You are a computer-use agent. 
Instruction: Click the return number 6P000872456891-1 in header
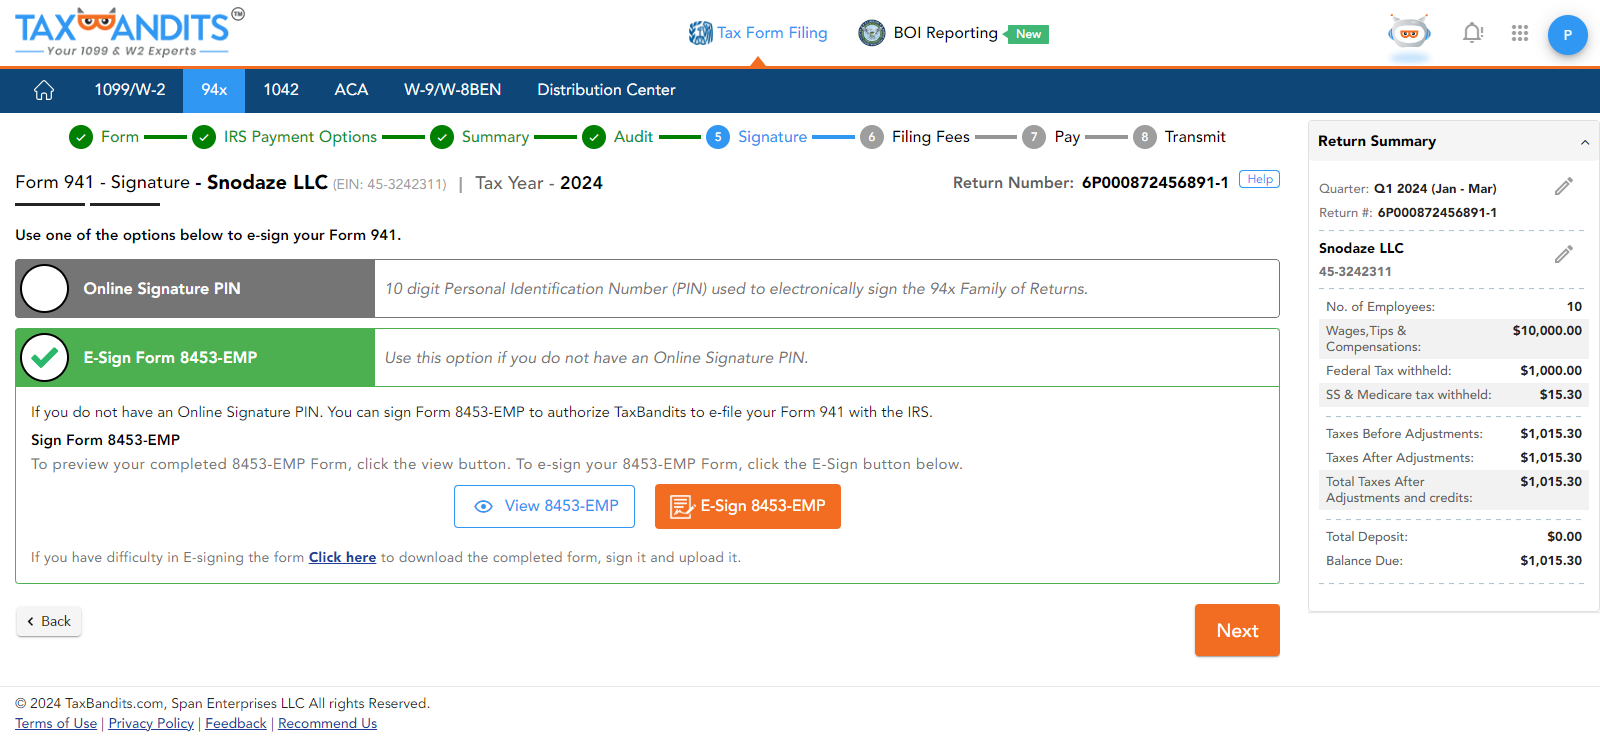pos(1155,183)
